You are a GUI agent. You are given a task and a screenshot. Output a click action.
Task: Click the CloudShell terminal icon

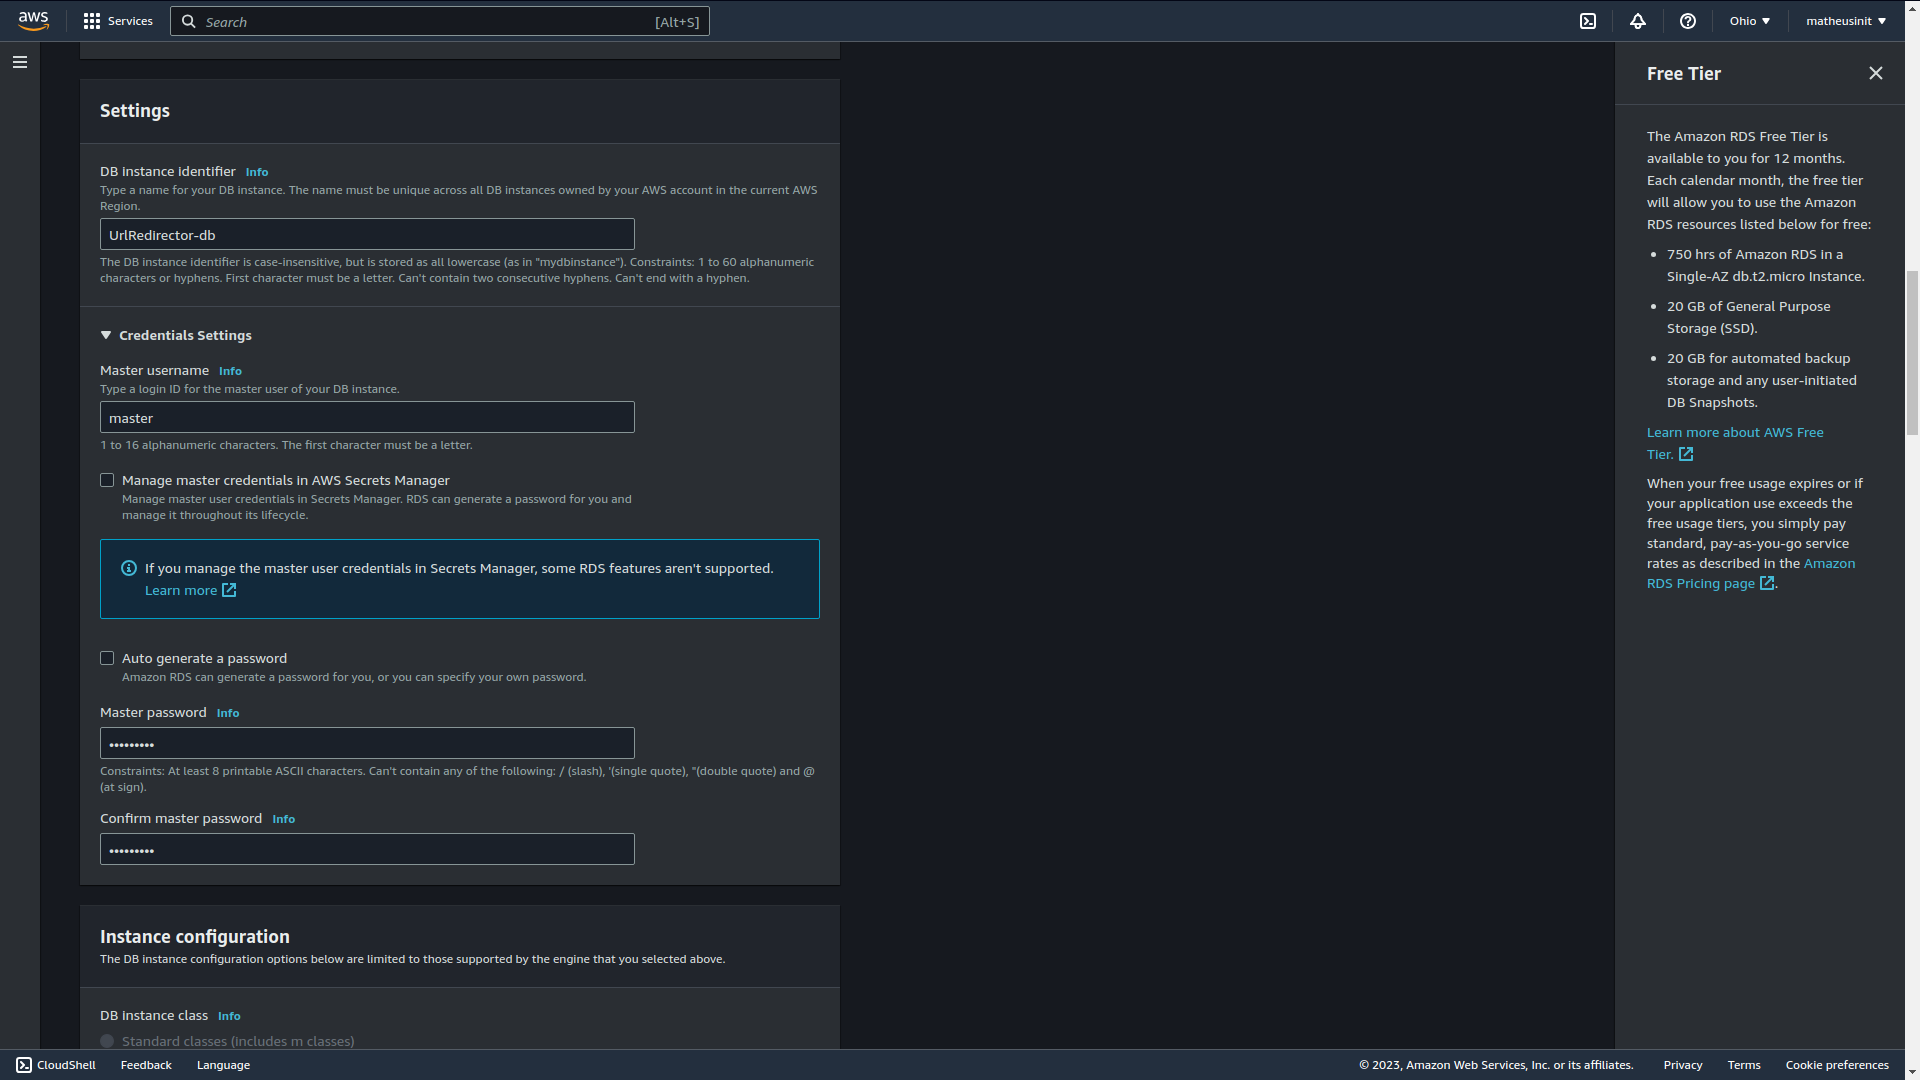1588,21
